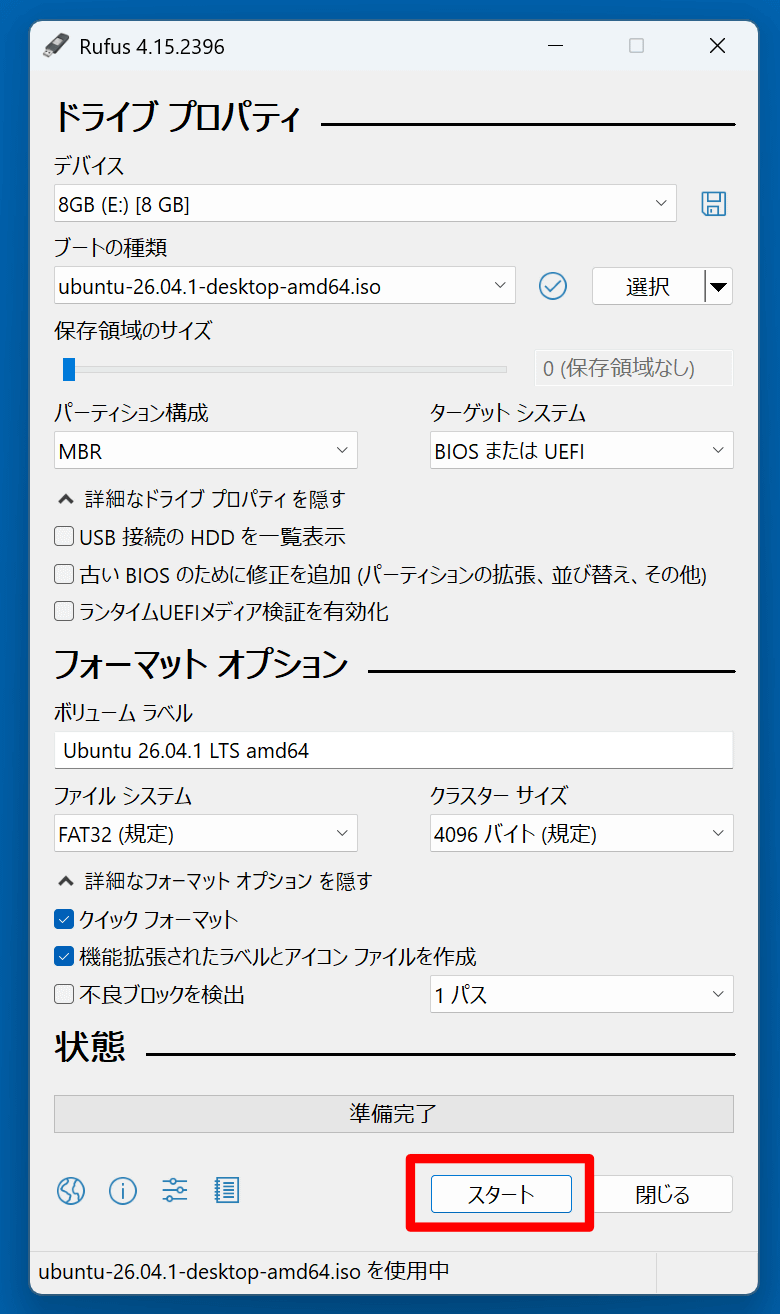Show the log notepad icon
780x1314 pixels.
pyautogui.click(x=227, y=1190)
